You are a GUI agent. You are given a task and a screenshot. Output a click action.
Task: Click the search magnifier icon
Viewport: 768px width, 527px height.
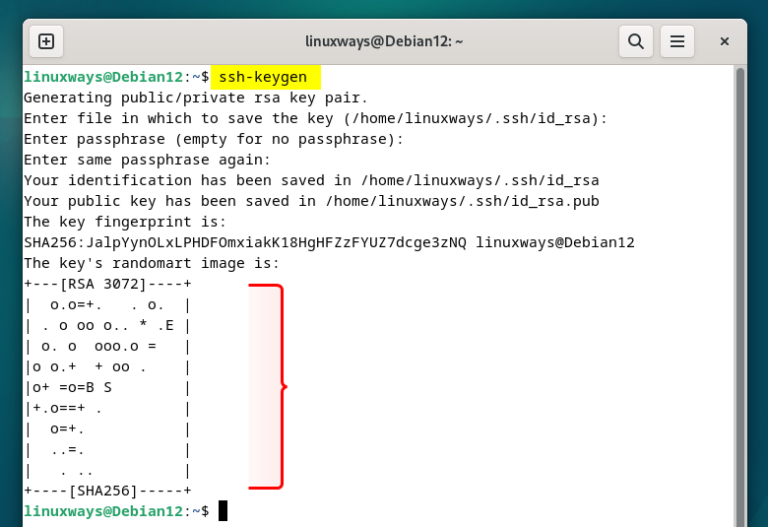tap(635, 42)
